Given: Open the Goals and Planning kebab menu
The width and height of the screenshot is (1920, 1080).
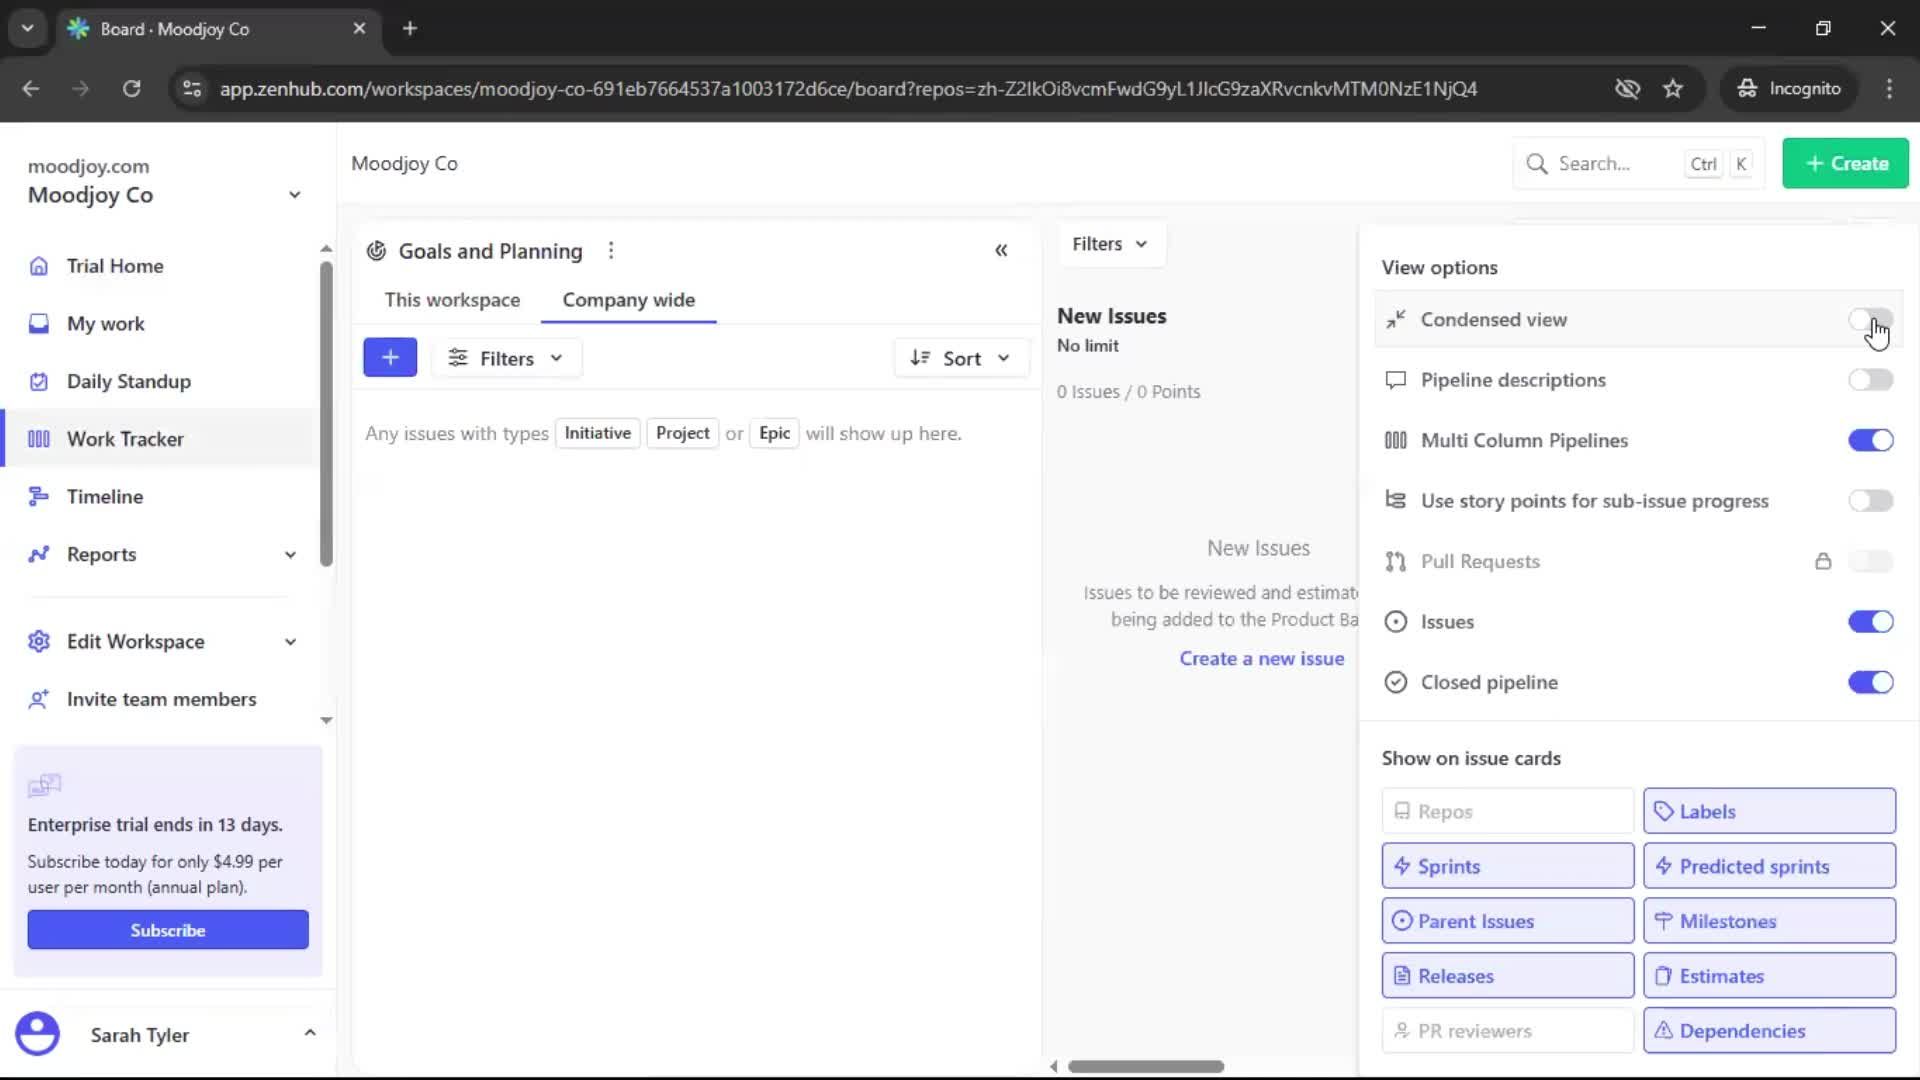Looking at the screenshot, I should 611,250.
